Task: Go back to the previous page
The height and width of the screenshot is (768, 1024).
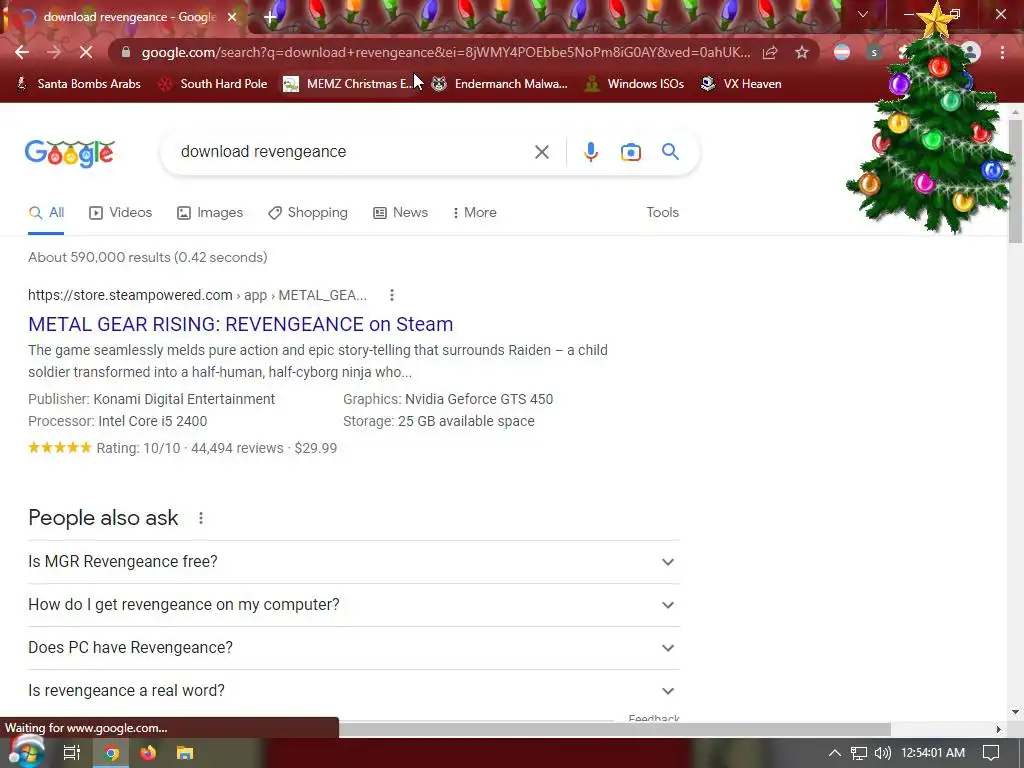Action: click(x=22, y=52)
